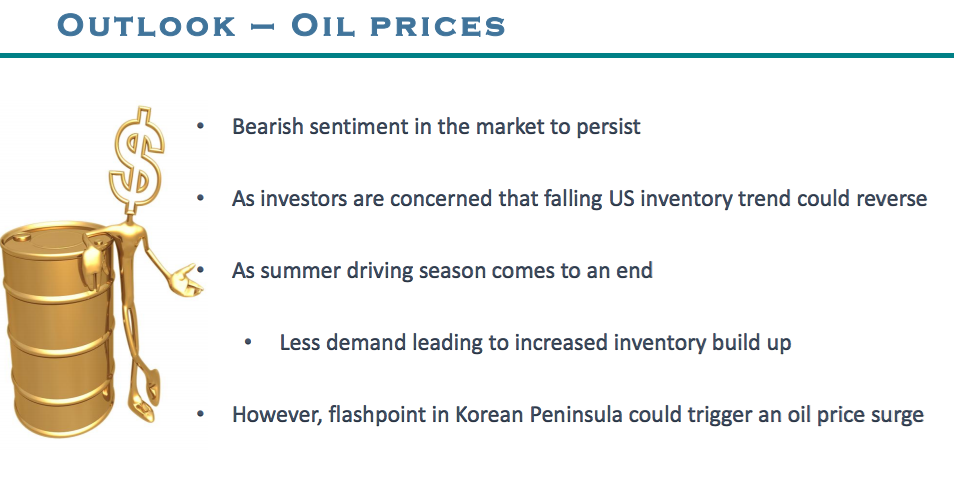
Task: Select the "Outlook – Oil prices" slide title
Action: point(282,24)
